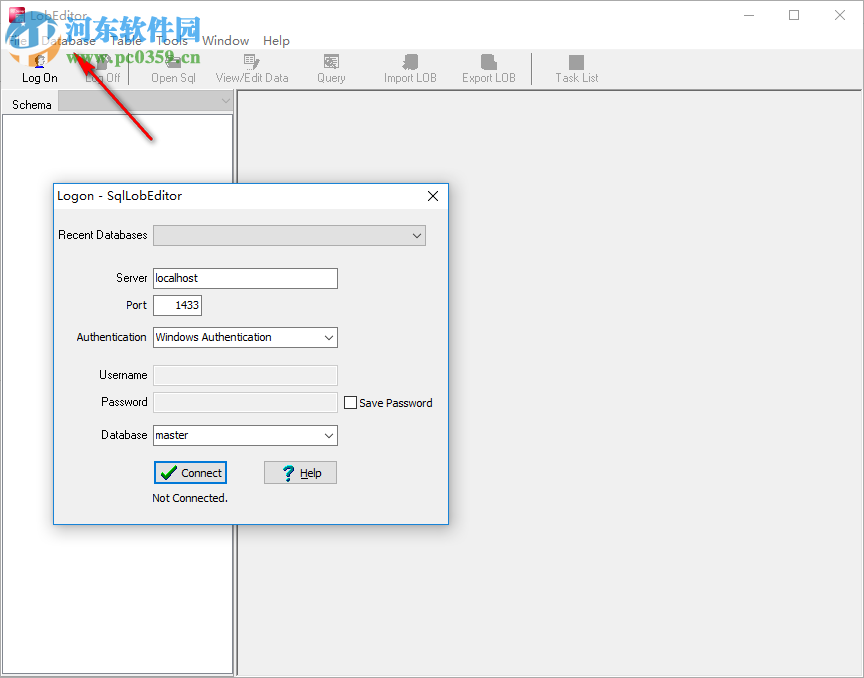The height and width of the screenshot is (678, 864).
Task: Expand the Database selection dropdown
Action: [328, 435]
